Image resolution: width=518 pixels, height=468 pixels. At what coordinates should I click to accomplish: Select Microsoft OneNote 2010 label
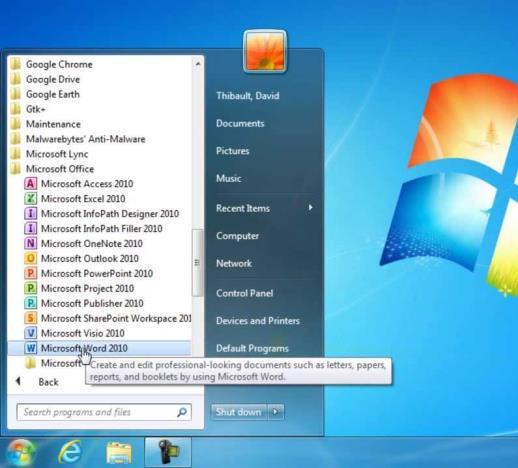92,244
